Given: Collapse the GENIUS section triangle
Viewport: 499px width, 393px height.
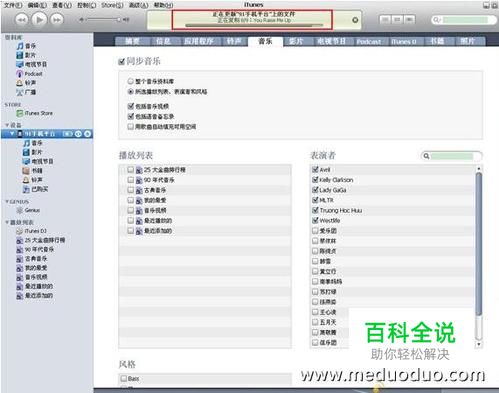Looking at the screenshot, I should point(7,202).
